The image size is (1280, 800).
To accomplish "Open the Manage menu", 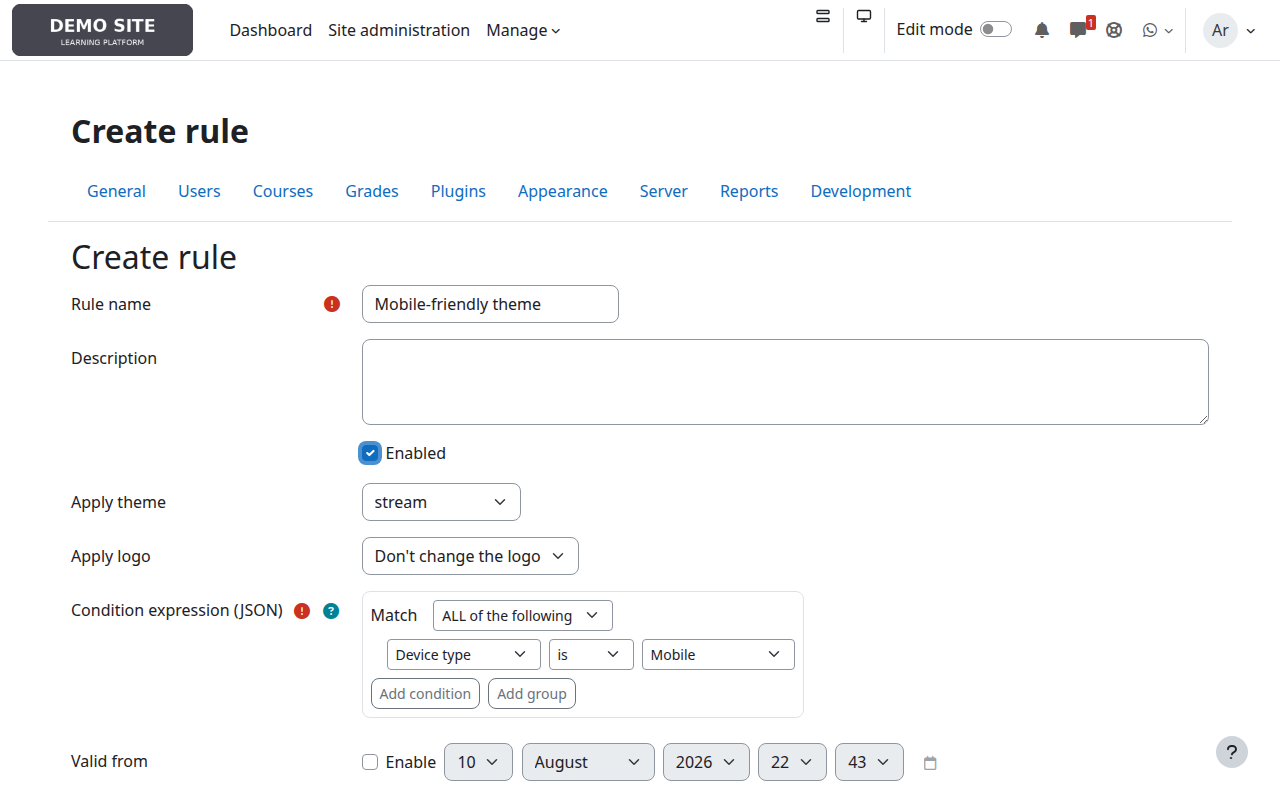I will click(x=523, y=30).
